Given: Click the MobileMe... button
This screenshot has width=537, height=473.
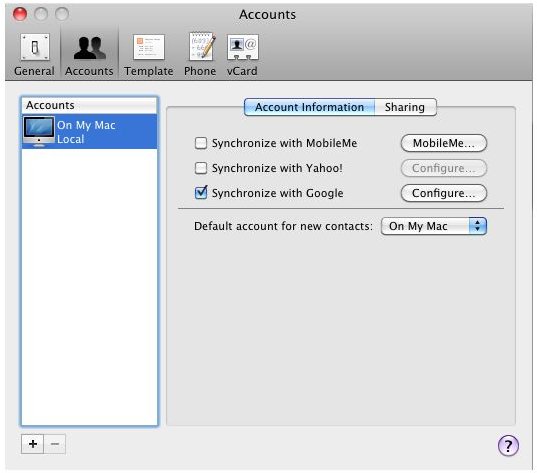Looking at the screenshot, I should point(444,143).
